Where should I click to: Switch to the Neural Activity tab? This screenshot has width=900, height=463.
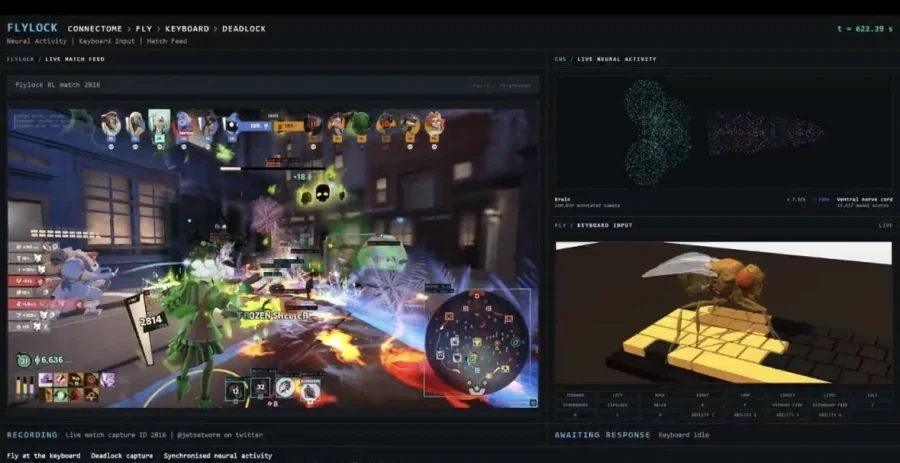tap(37, 41)
